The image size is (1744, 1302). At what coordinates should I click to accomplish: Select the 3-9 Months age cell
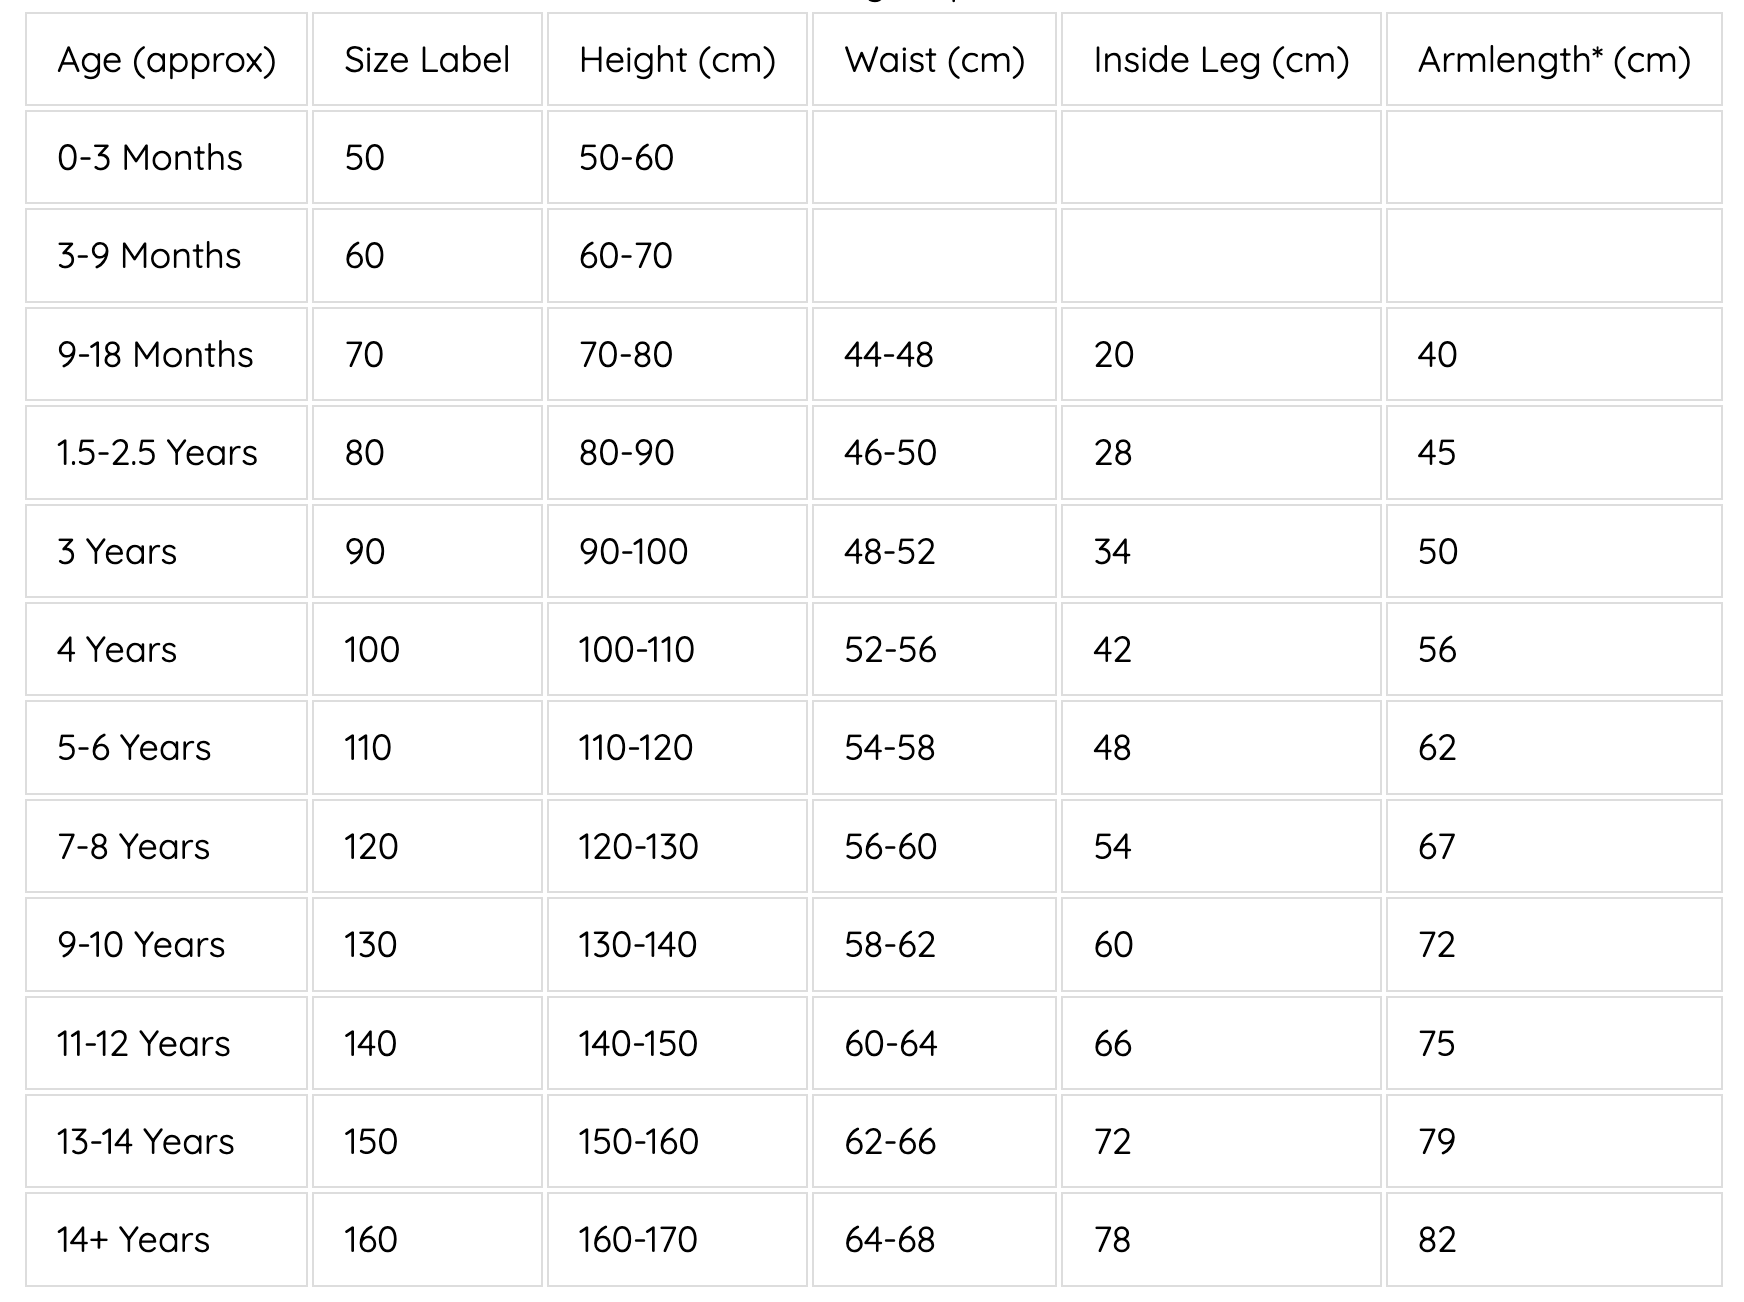[149, 256]
